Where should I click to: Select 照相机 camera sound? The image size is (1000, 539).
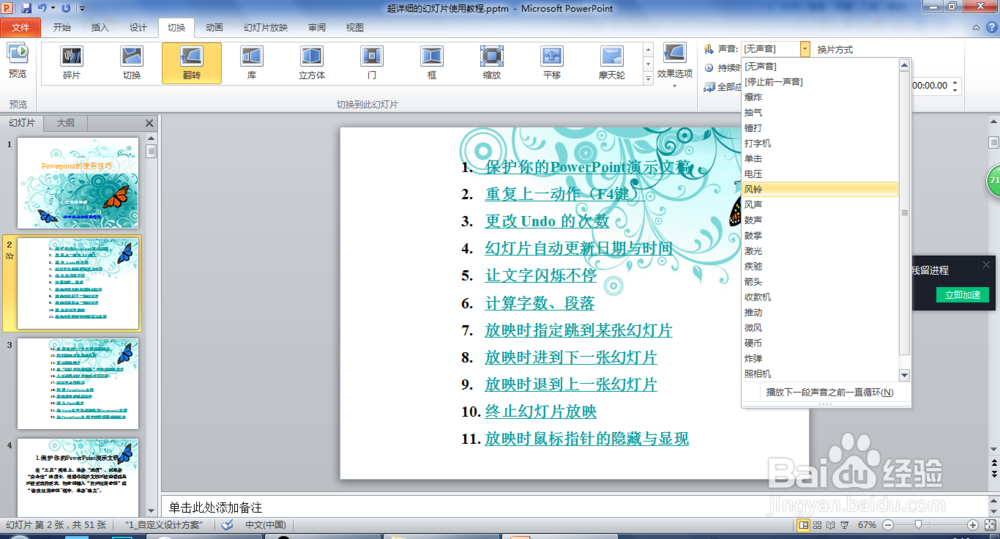820,374
